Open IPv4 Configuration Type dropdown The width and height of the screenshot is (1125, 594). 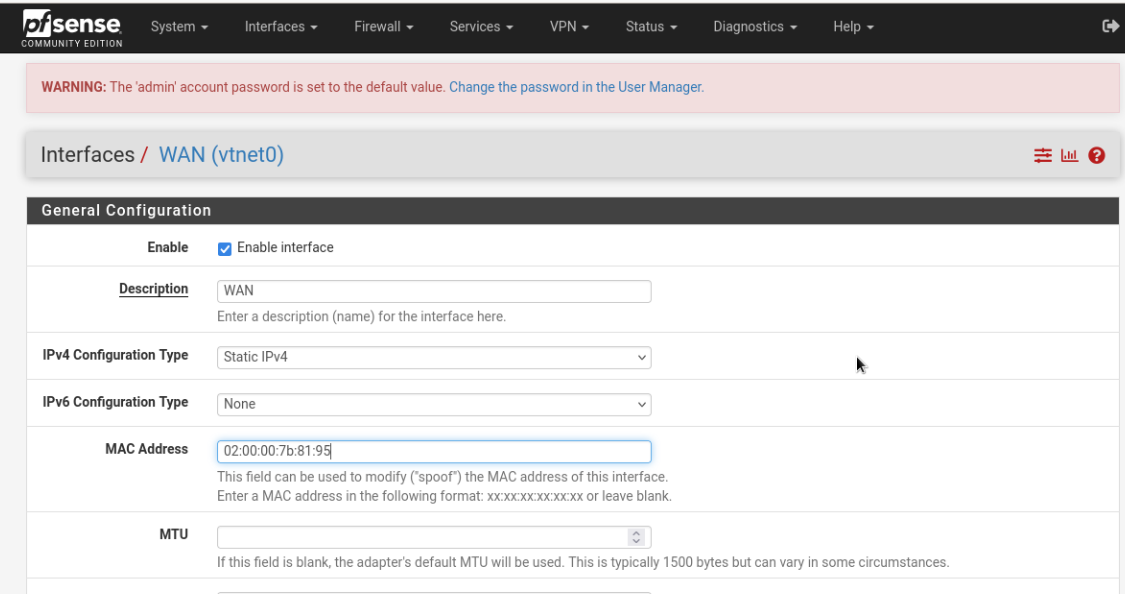tap(434, 357)
